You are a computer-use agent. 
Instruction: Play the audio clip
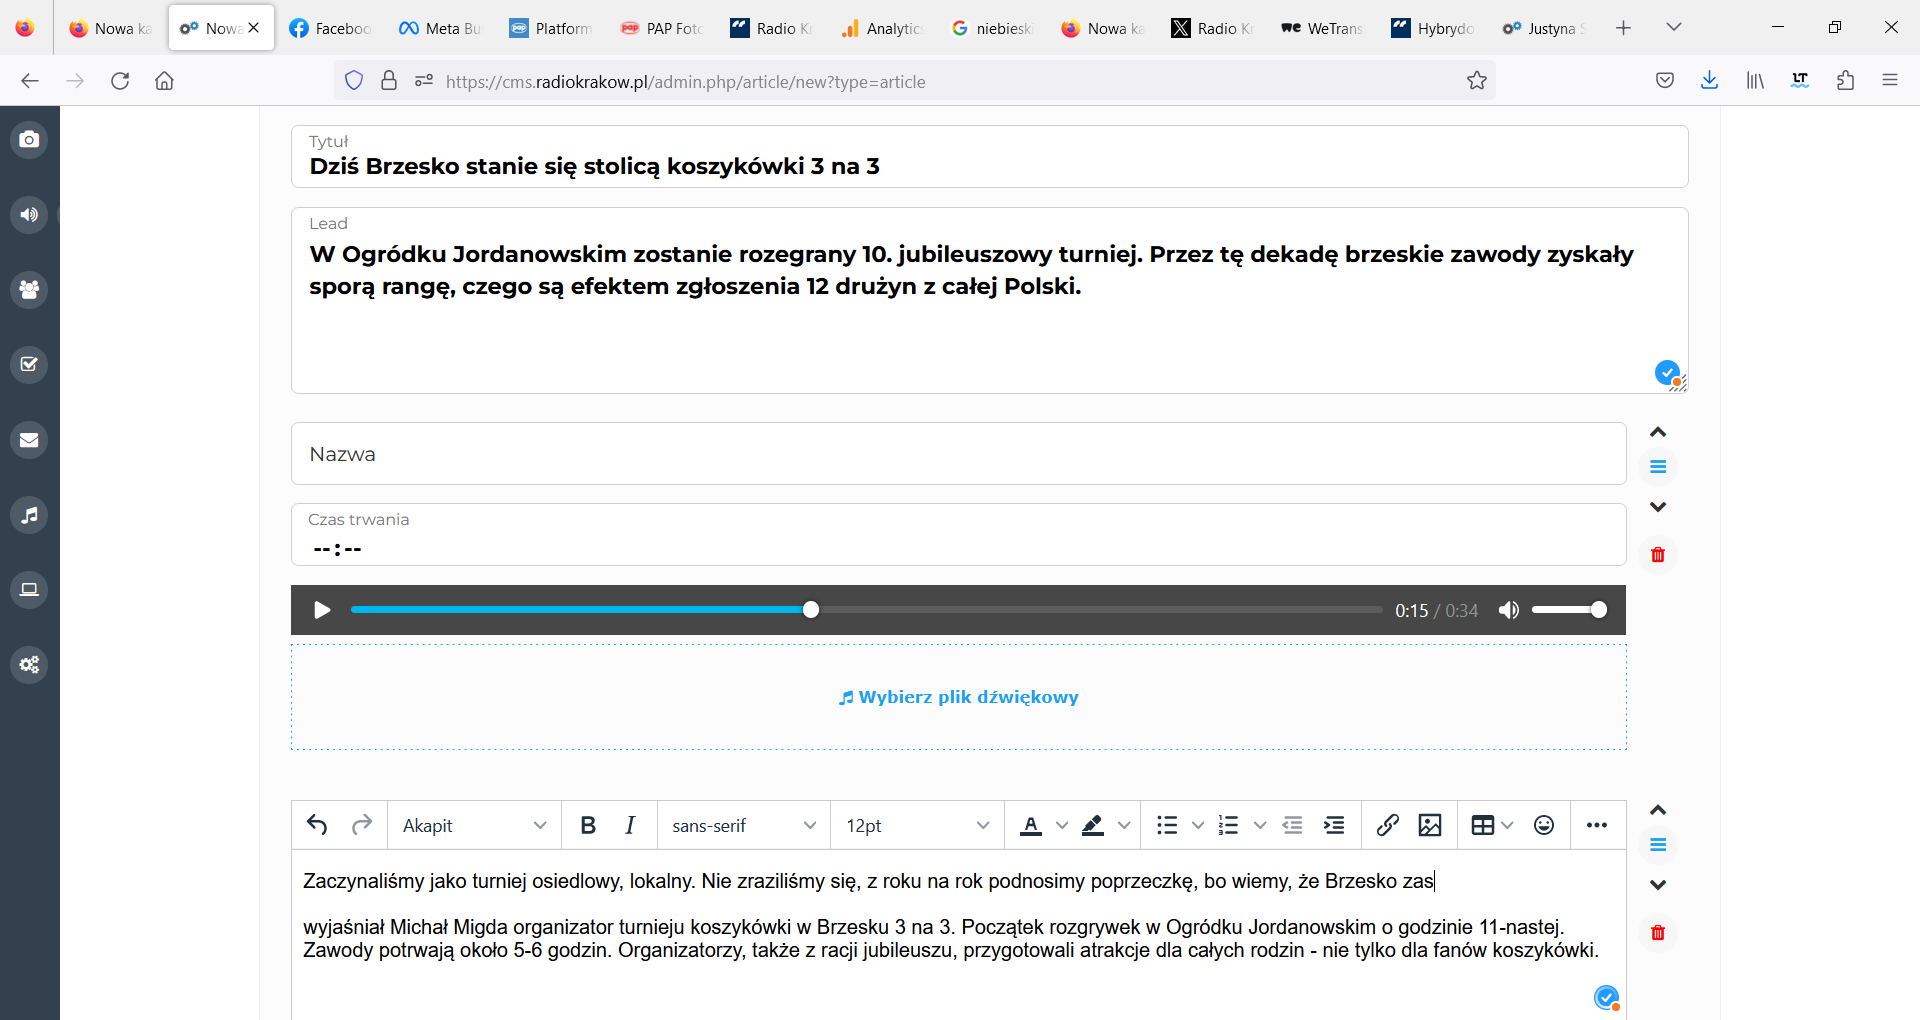(322, 610)
